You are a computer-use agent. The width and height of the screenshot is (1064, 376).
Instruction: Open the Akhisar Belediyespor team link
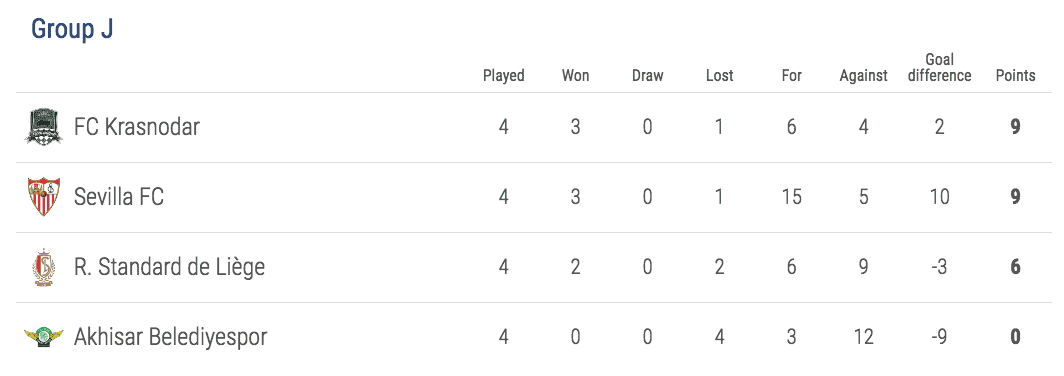coord(170,337)
